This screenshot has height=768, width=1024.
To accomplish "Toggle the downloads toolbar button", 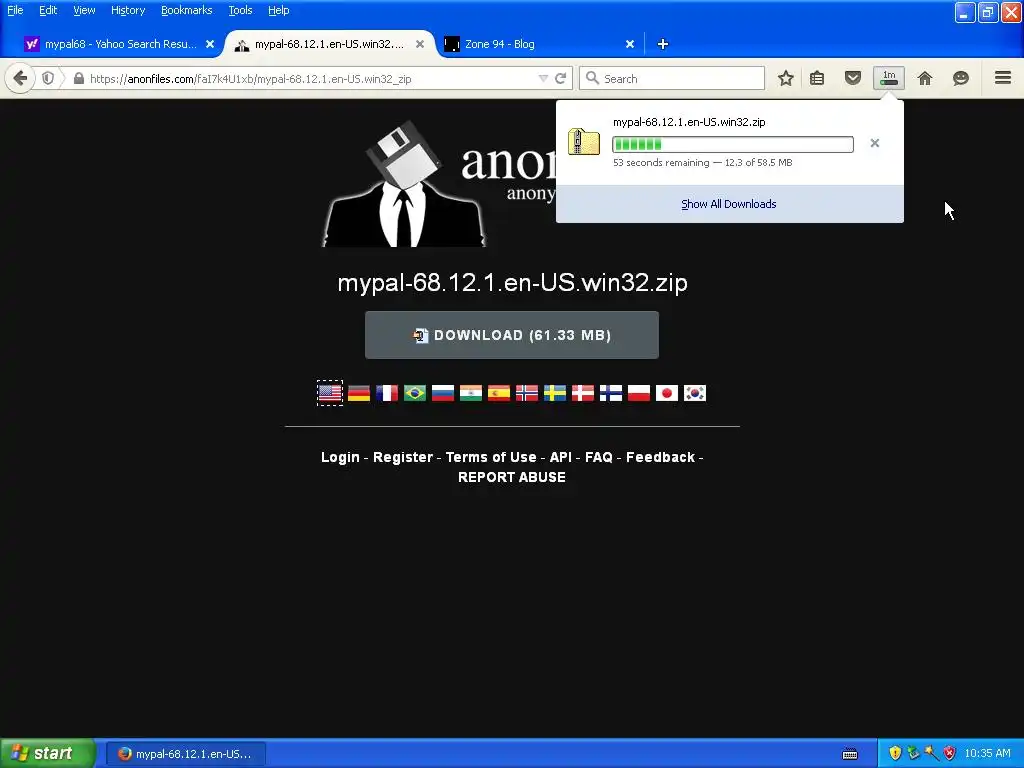I will [889, 78].
